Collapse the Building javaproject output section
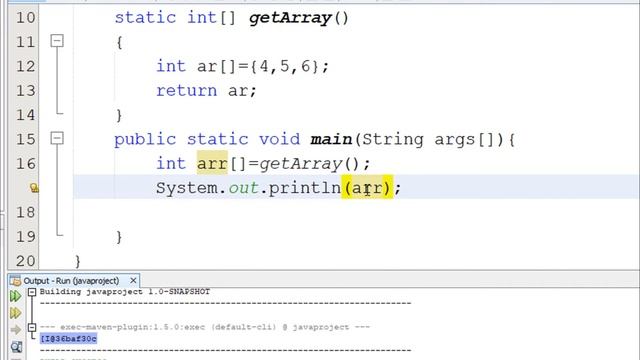This screenshot has width=640, height=360. pyautogui.click(x=32, y=292)
